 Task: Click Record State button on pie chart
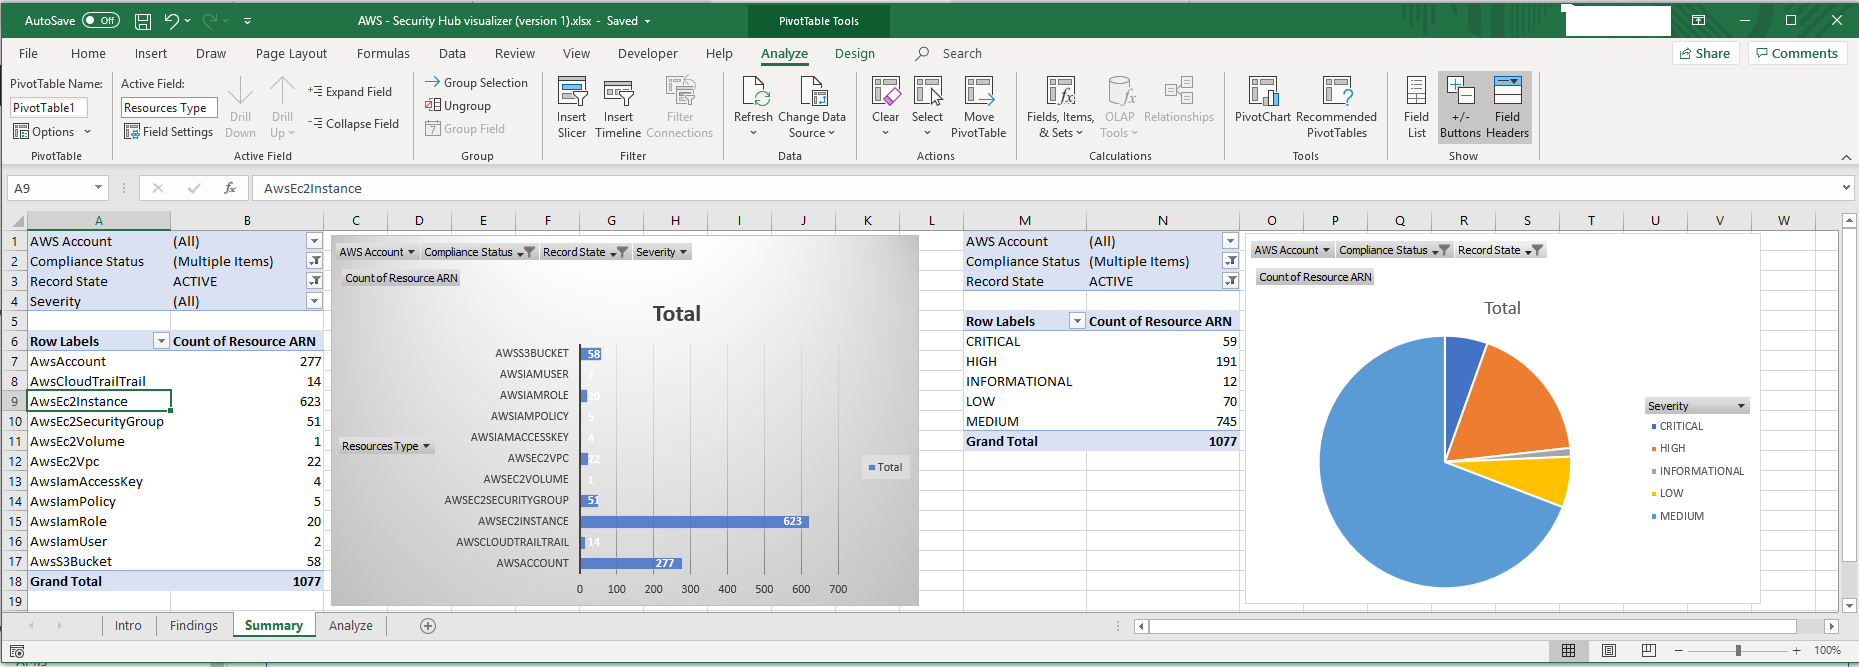point(1500,250)
